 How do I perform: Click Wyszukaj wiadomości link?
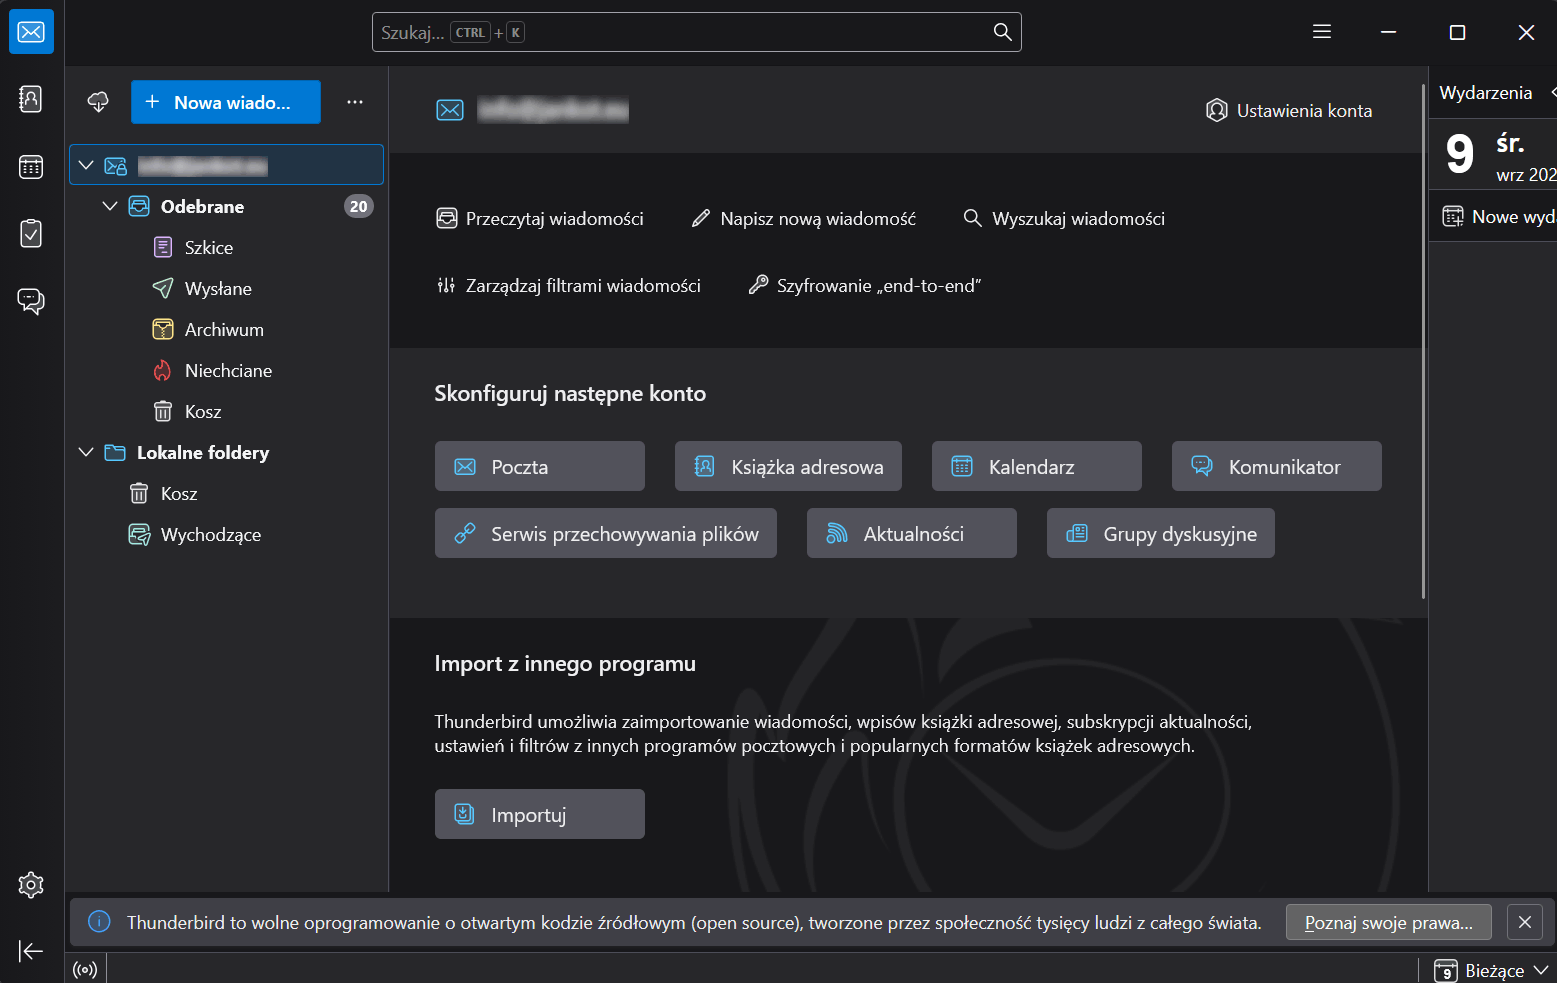click(x=1064, y=218)
